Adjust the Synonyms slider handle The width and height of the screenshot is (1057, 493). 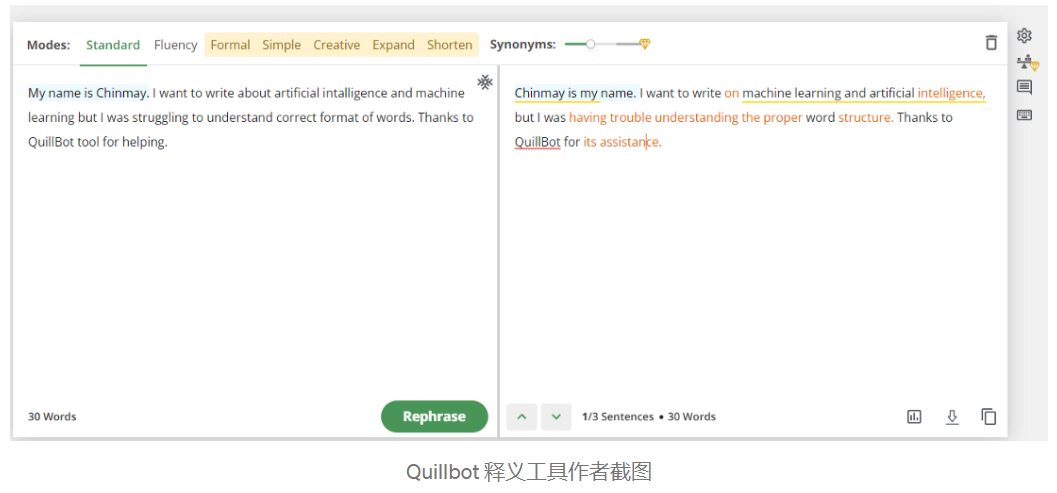point(591,45)
